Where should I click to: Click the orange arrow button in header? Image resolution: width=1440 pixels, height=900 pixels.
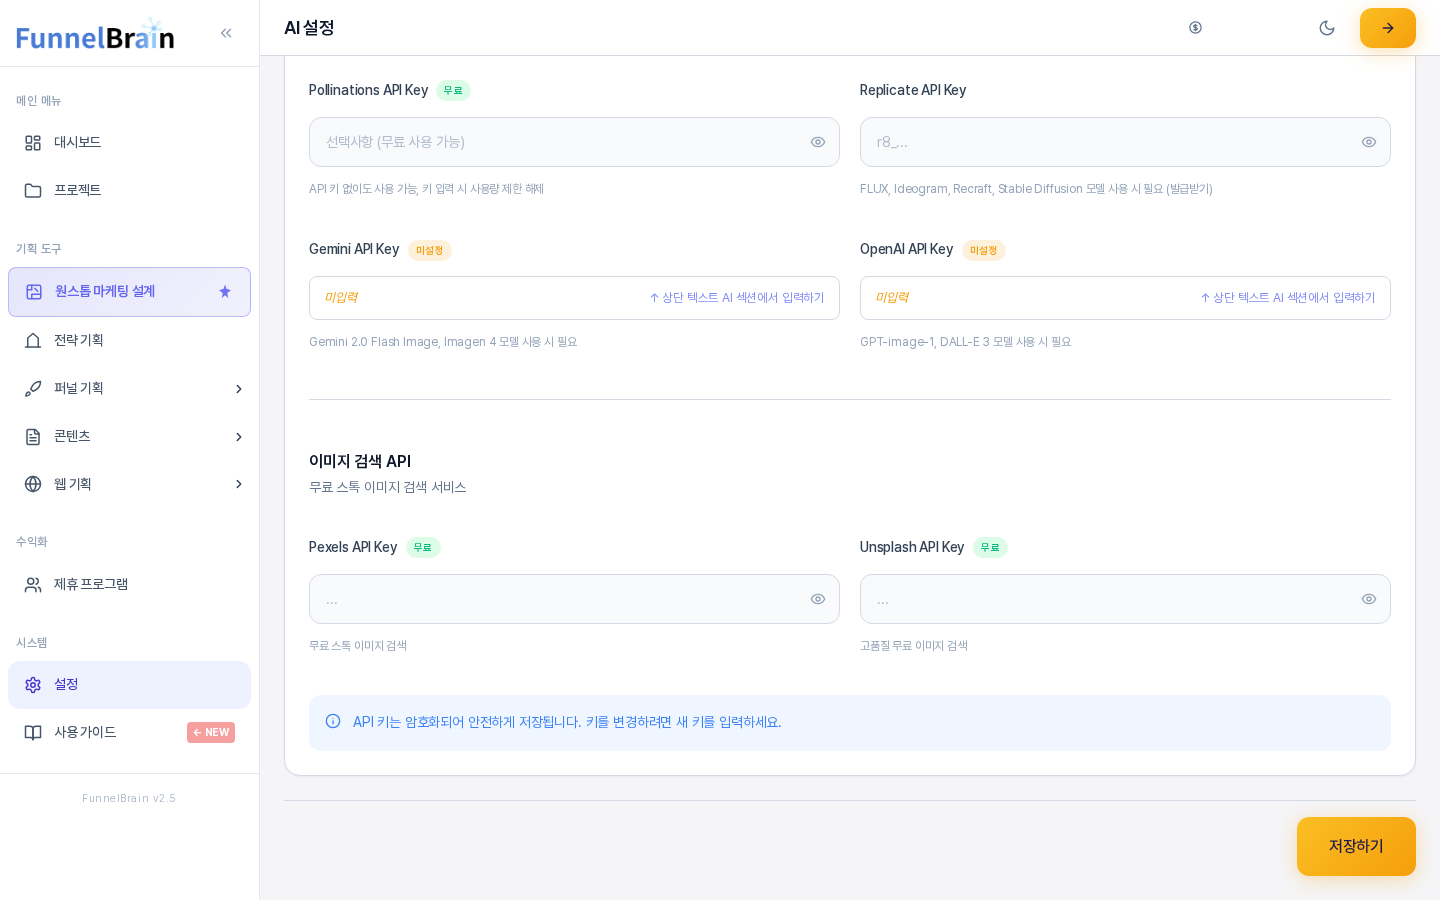pyautogui.click(x=1388, y=28)
